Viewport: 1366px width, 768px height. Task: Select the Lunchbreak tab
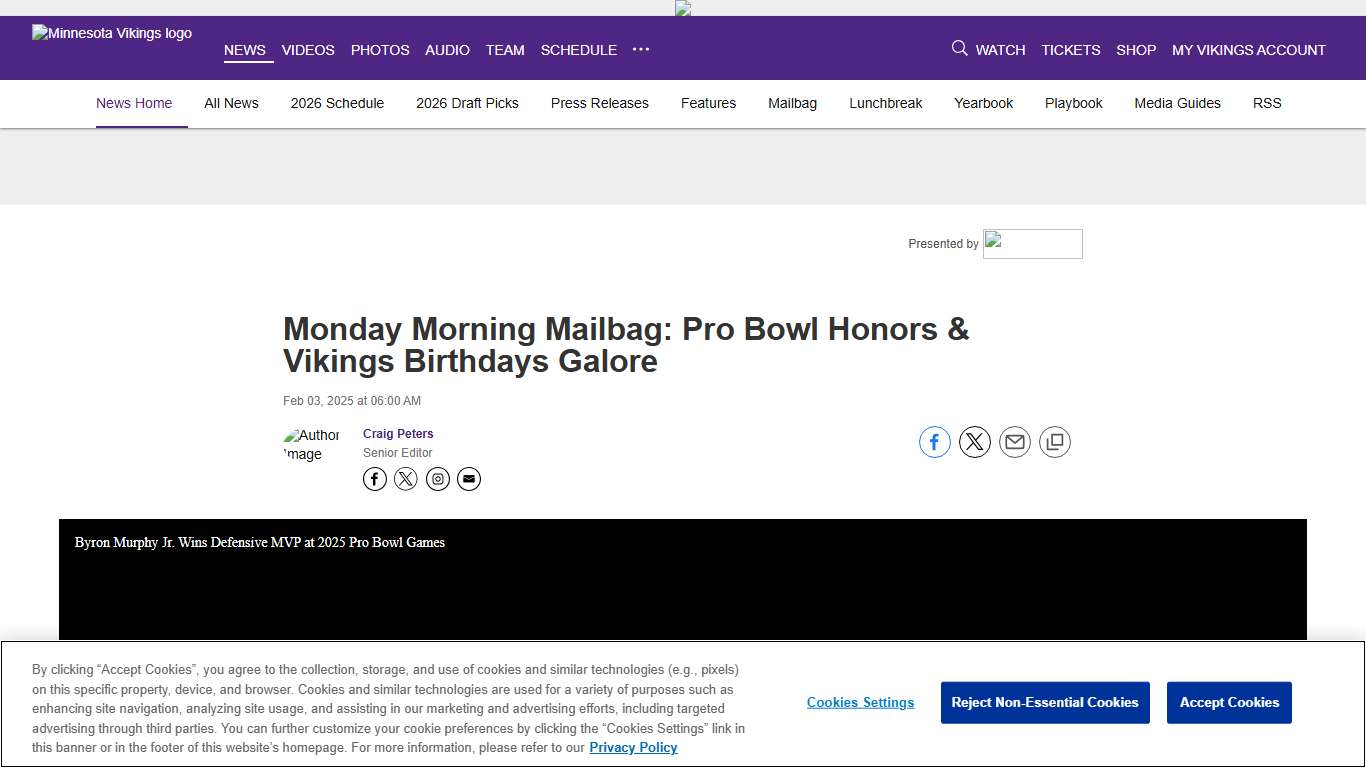pyautogui.click(x=885, y=103)
